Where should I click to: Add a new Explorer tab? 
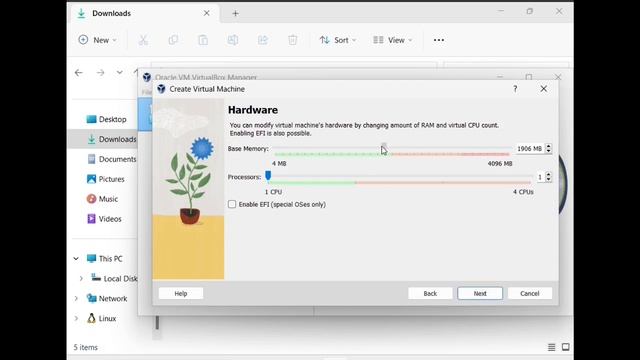coord(235,13)
